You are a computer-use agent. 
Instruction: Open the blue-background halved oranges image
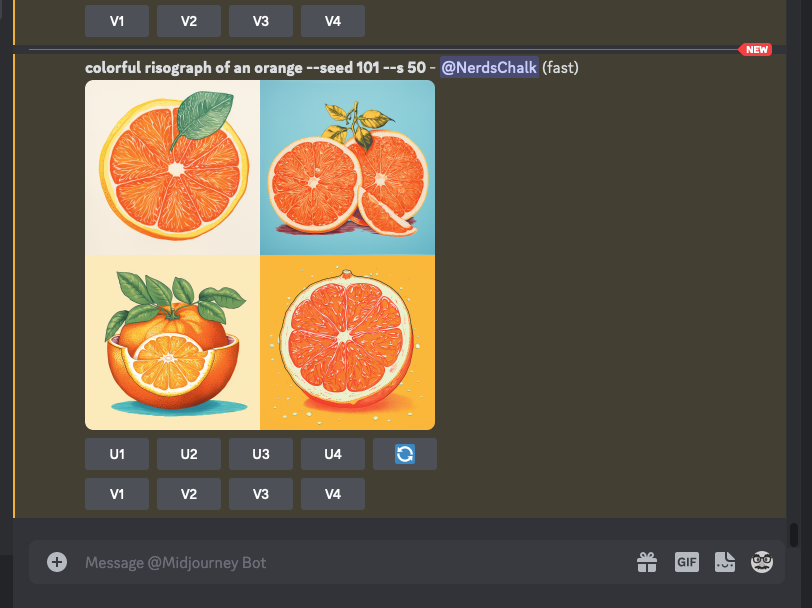(x=347, y=167)
